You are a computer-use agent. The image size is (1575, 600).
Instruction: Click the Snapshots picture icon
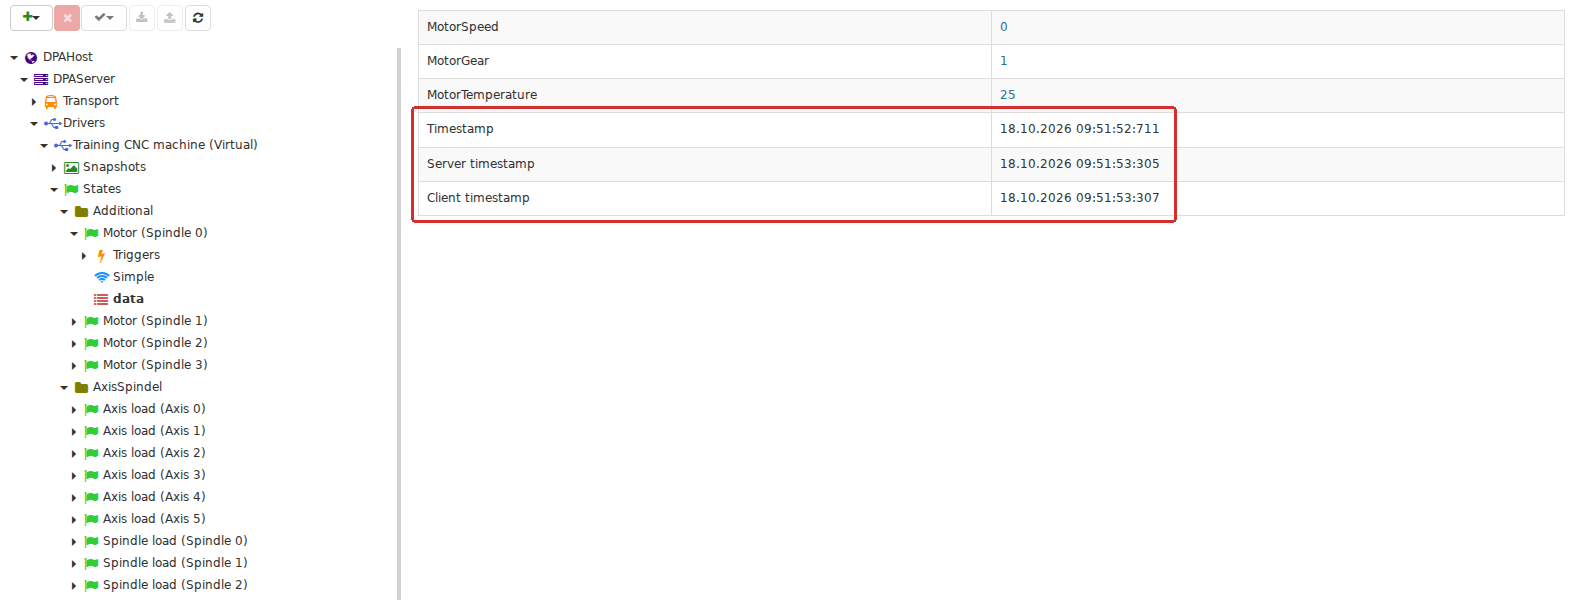tap(71, 168)
